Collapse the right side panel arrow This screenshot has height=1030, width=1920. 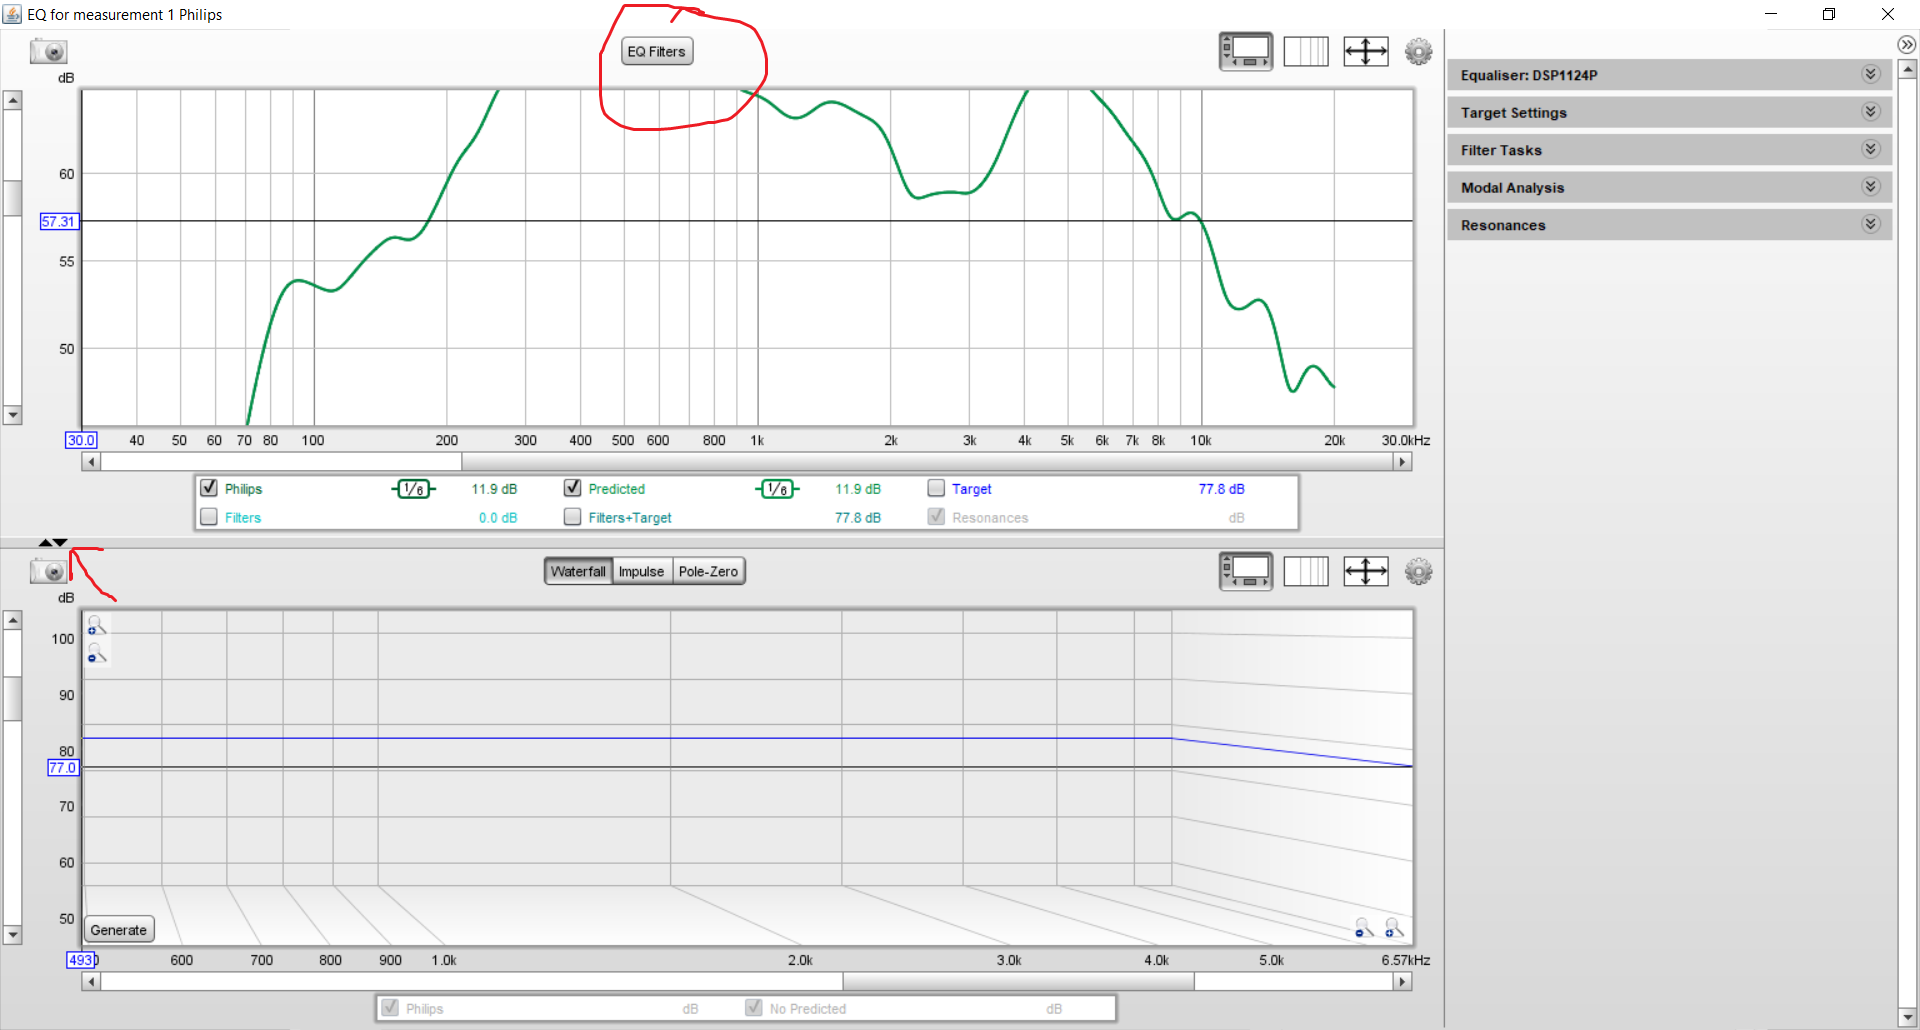tap(1906, 44)
